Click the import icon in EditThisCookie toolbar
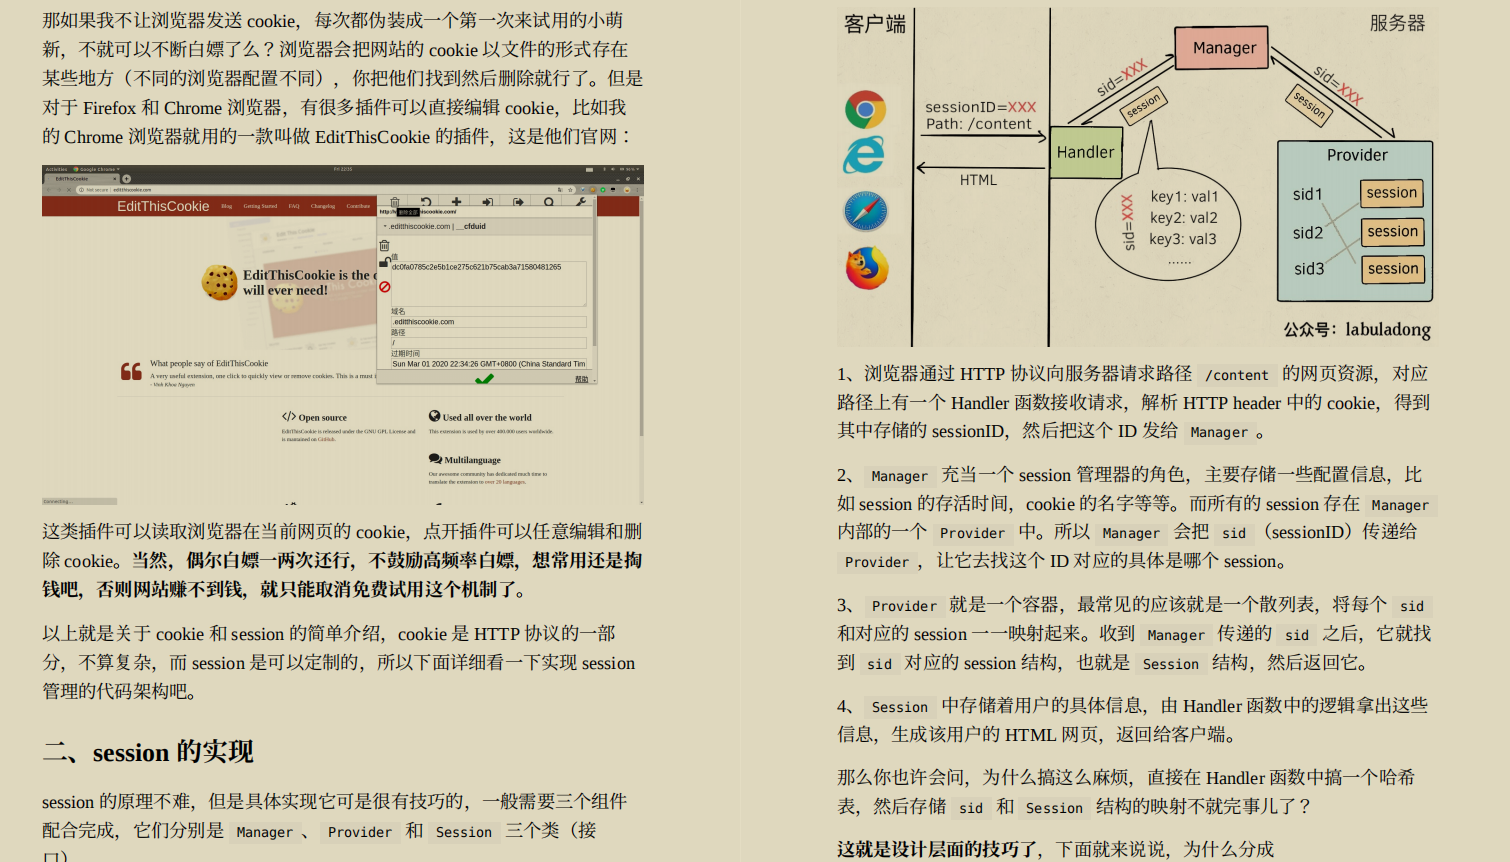 coord(488,202)
